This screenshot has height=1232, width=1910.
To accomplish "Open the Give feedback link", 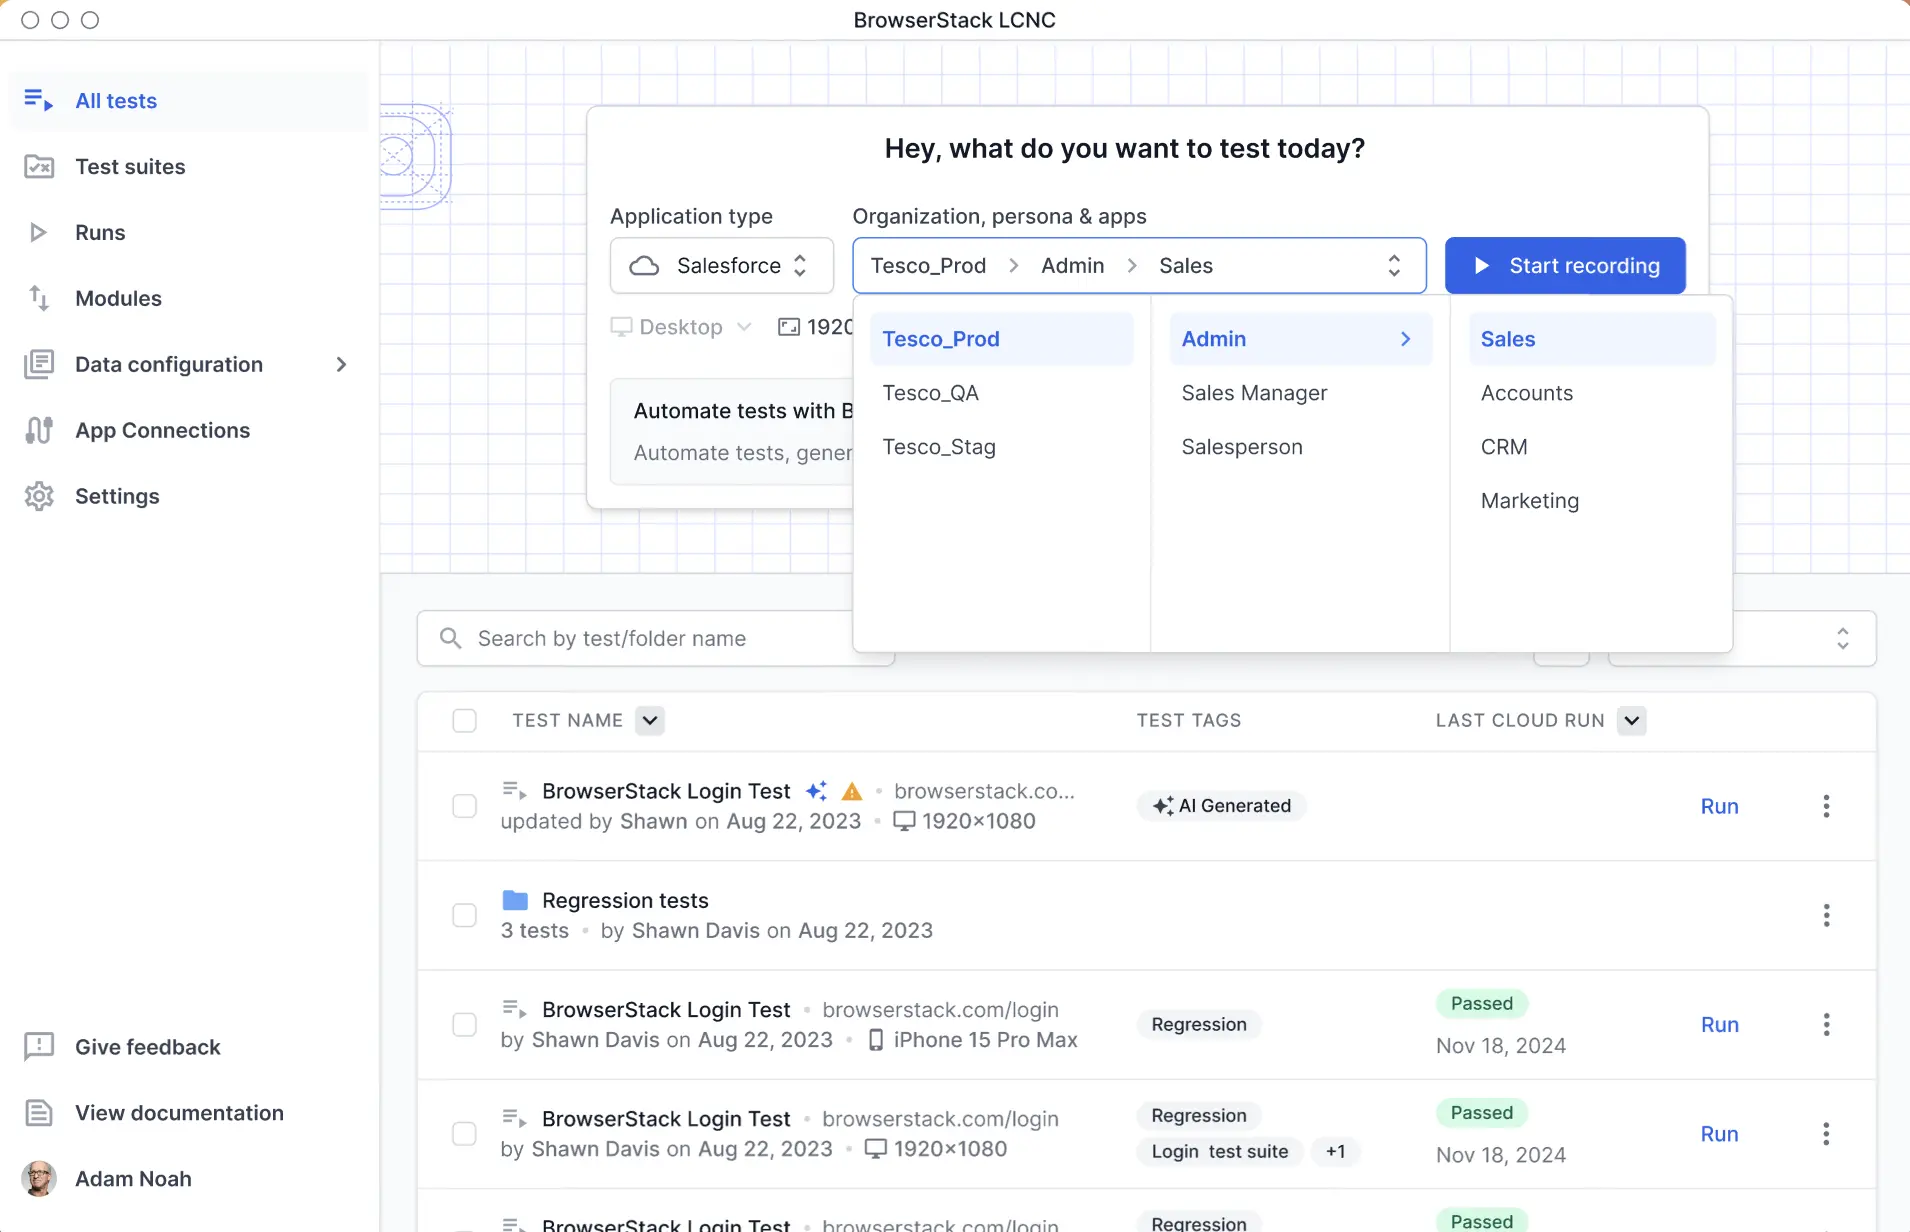I will coord(147,1048).
